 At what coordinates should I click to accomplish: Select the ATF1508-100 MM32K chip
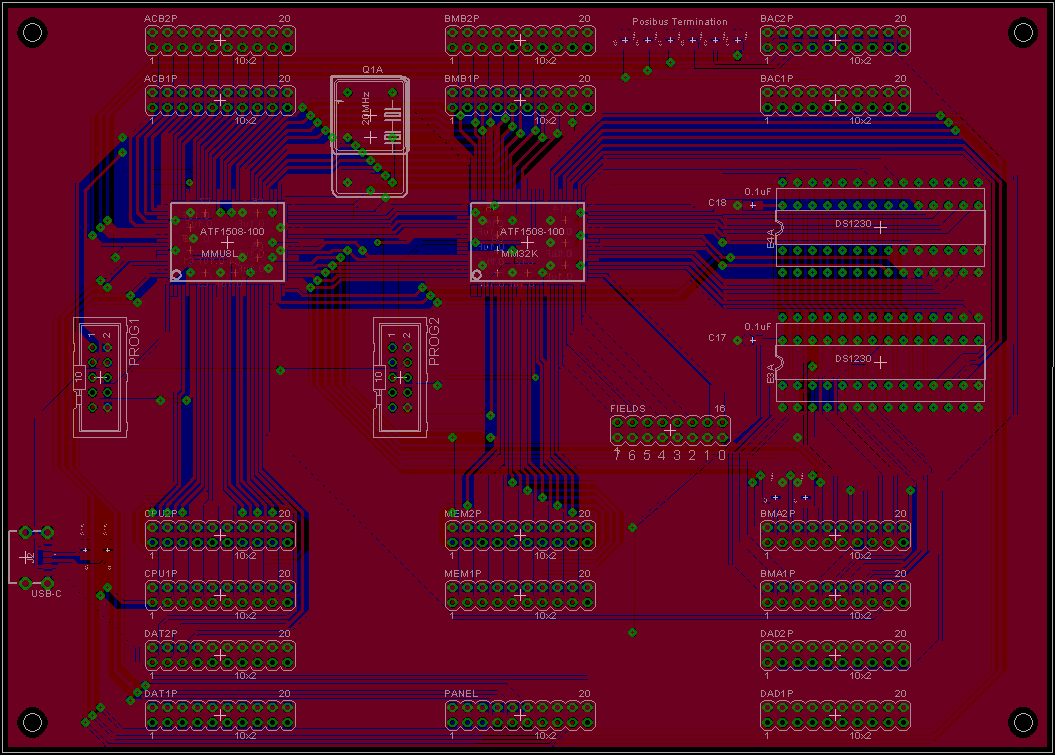click(528, 242)
